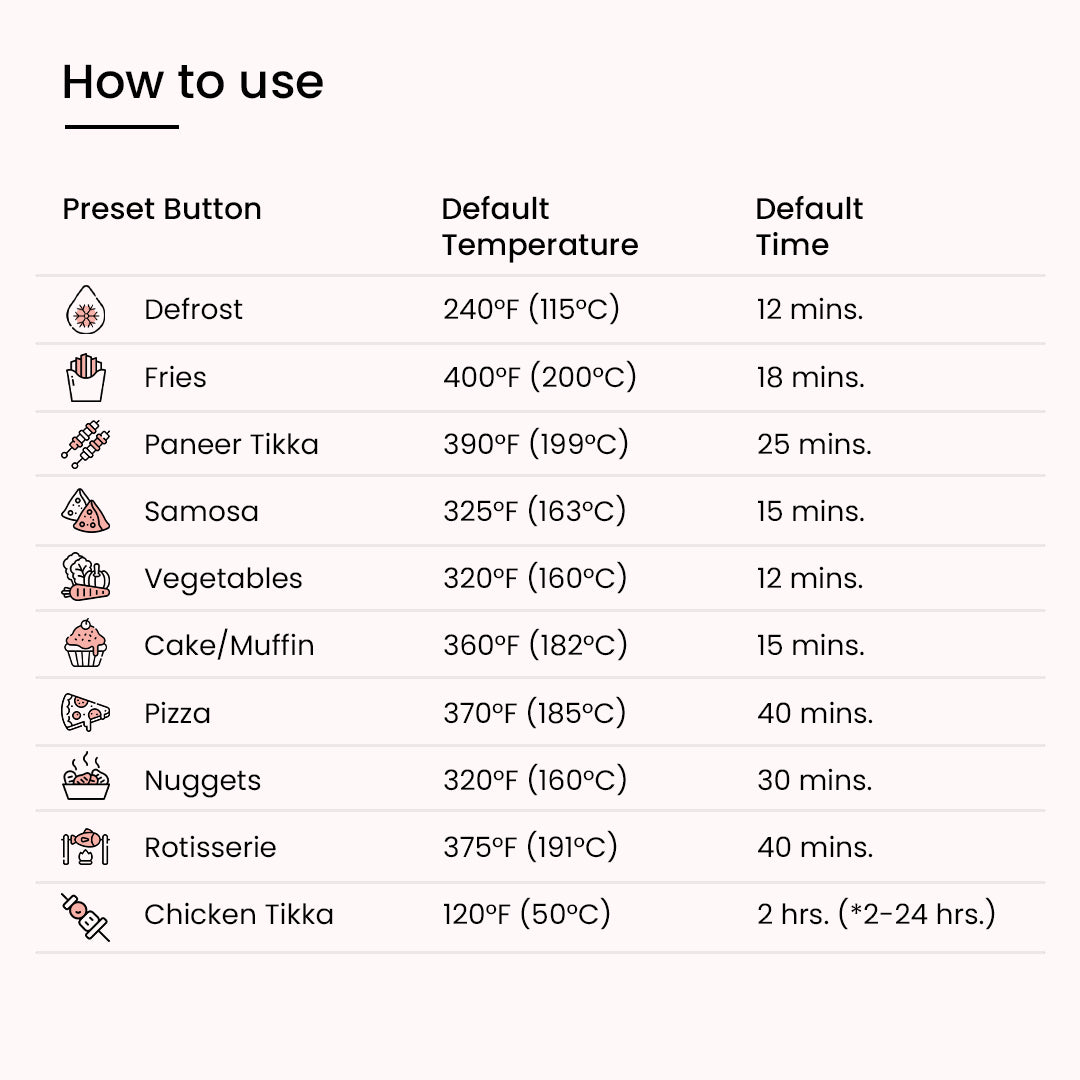Click the Default Temperature column header
1080x1080 pixels.
coord(539,227)
